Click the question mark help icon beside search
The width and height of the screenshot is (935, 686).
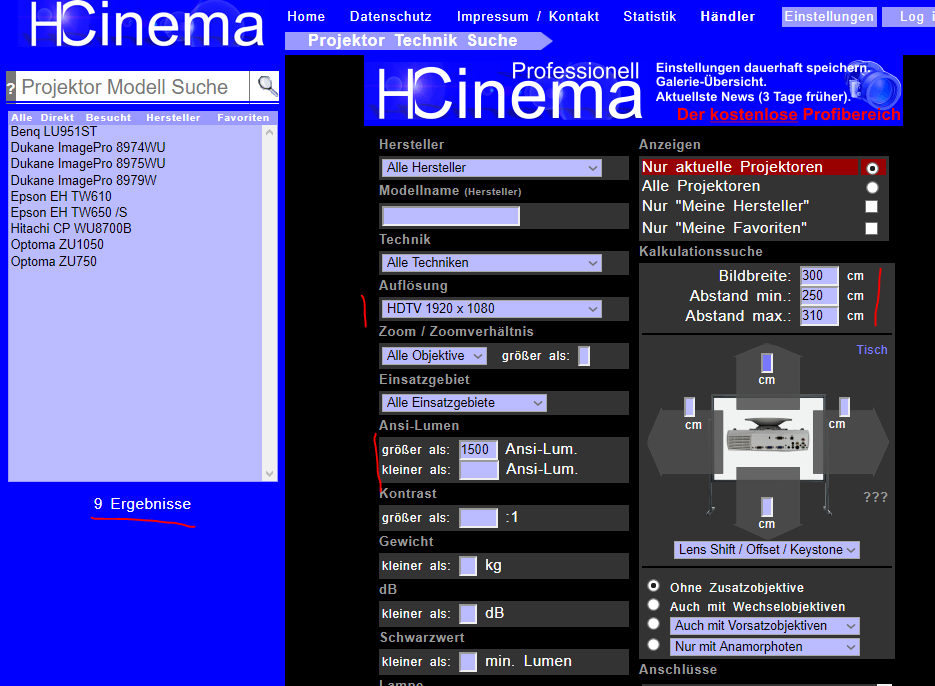[x=10, y=88]
